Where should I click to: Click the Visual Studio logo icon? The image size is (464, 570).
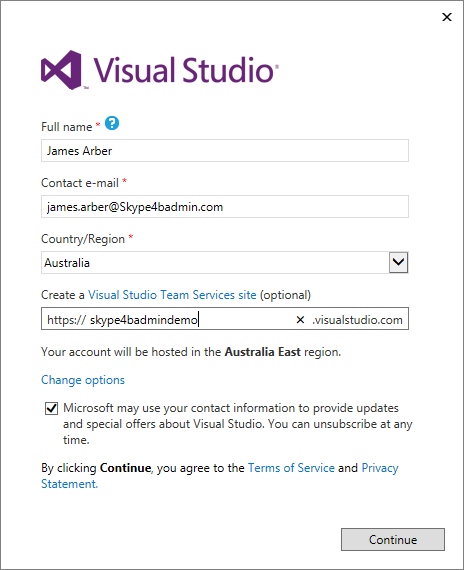click(61, 70)
